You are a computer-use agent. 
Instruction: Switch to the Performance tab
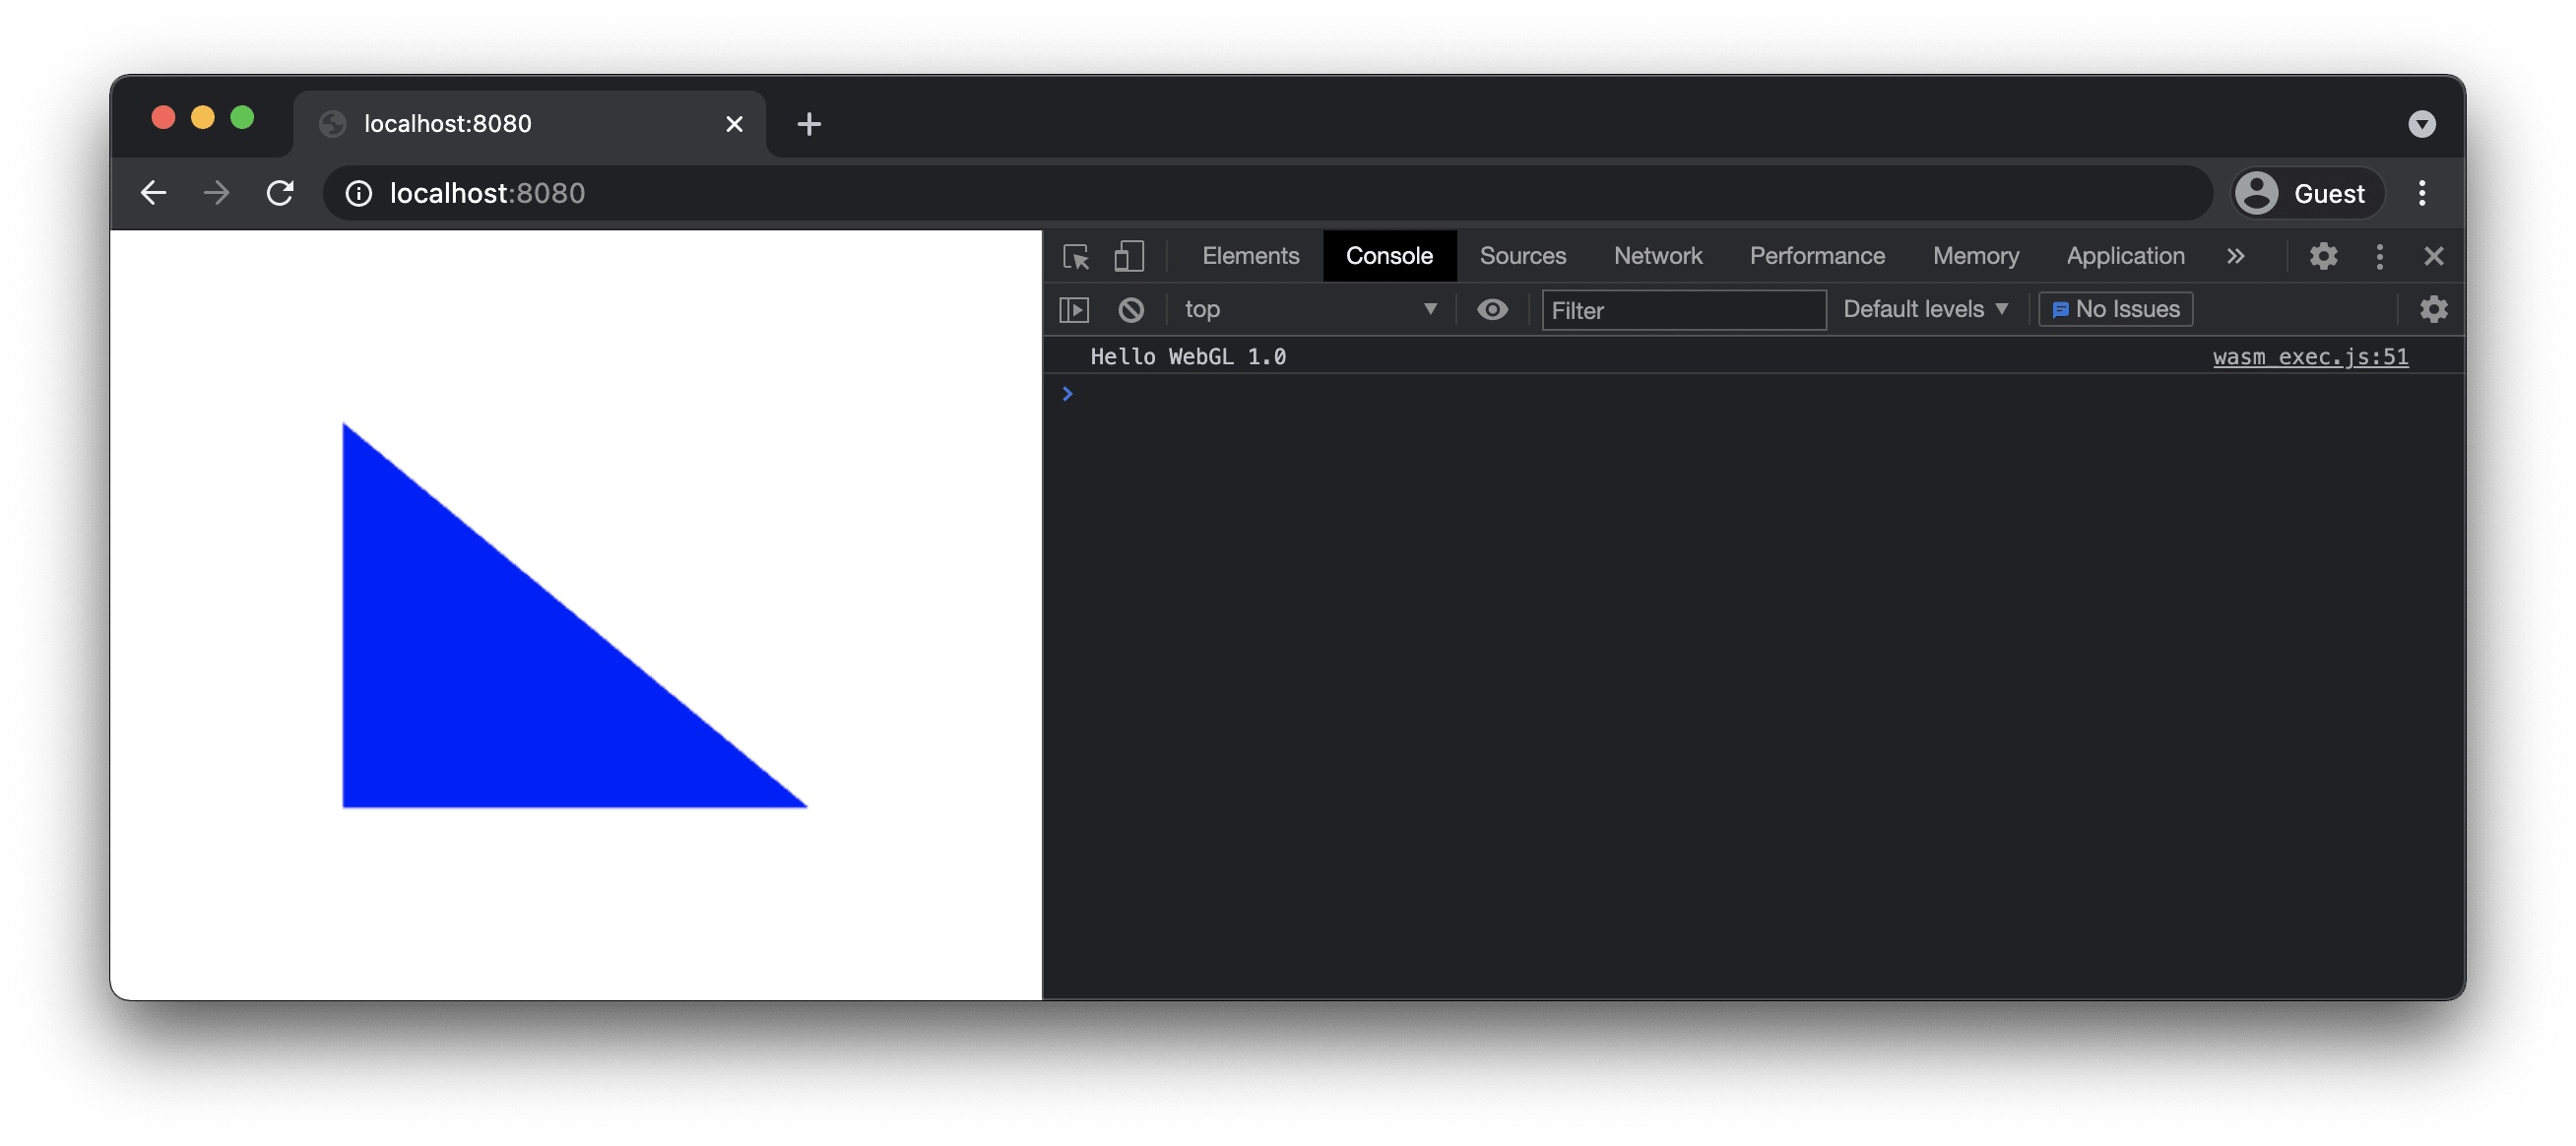(x=1817, y=256)
